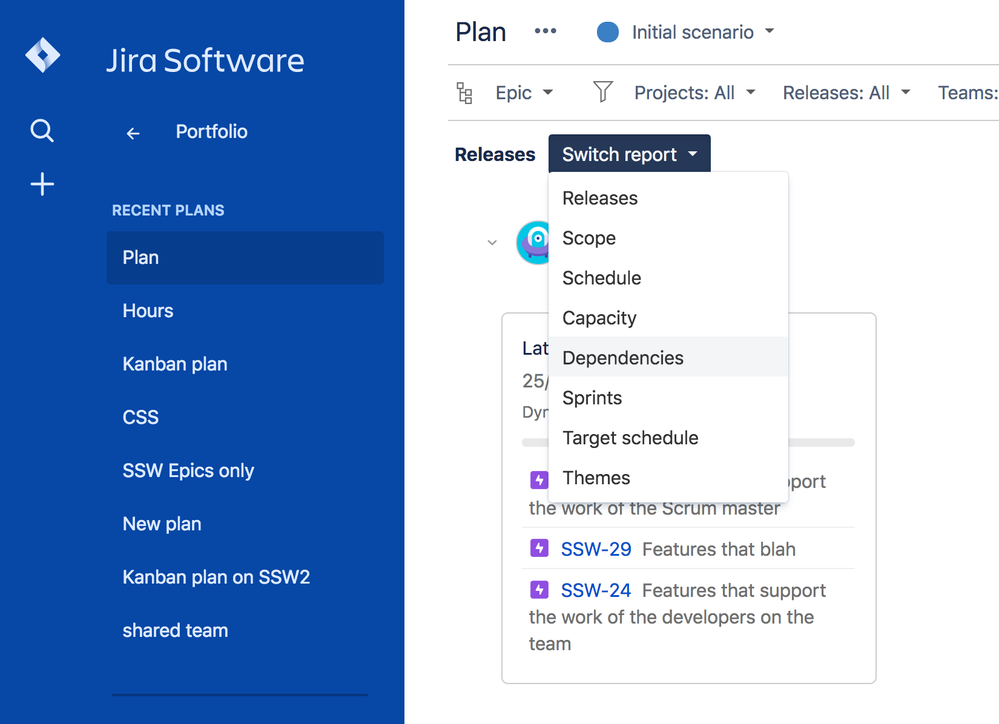The height and width of the screenshot is (724, 999).
Task: Open search with the magnifier icon
Action: 42,131
